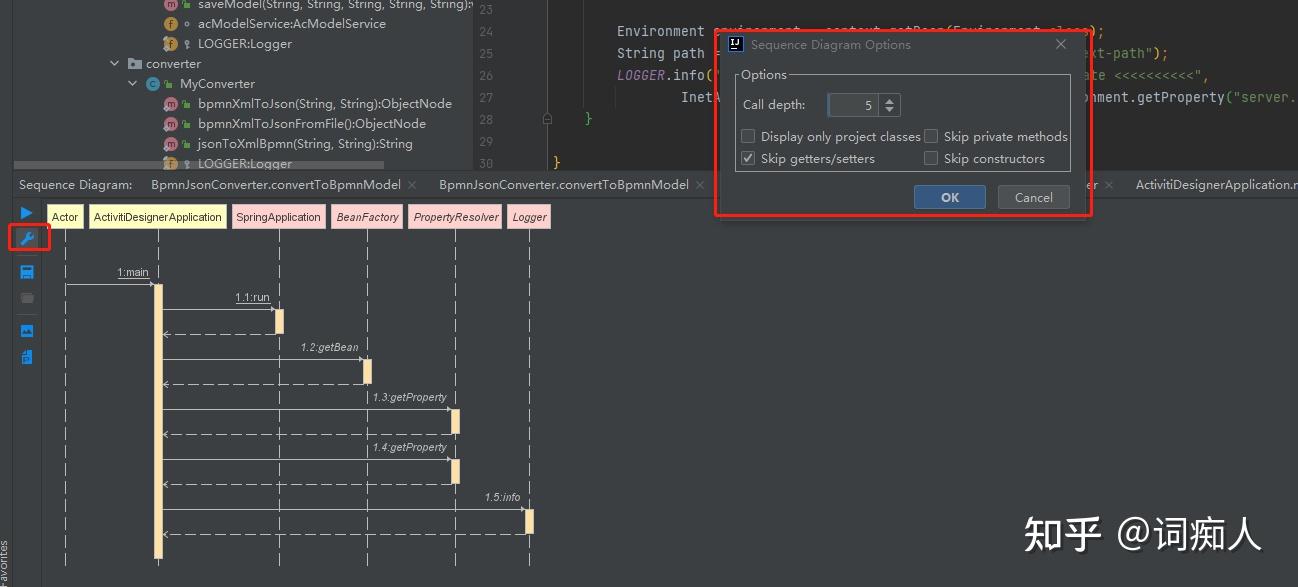The image size is (1298, 587).
Task: Uncheck Skip getters/setters option
Action: [x=748, y=158]
